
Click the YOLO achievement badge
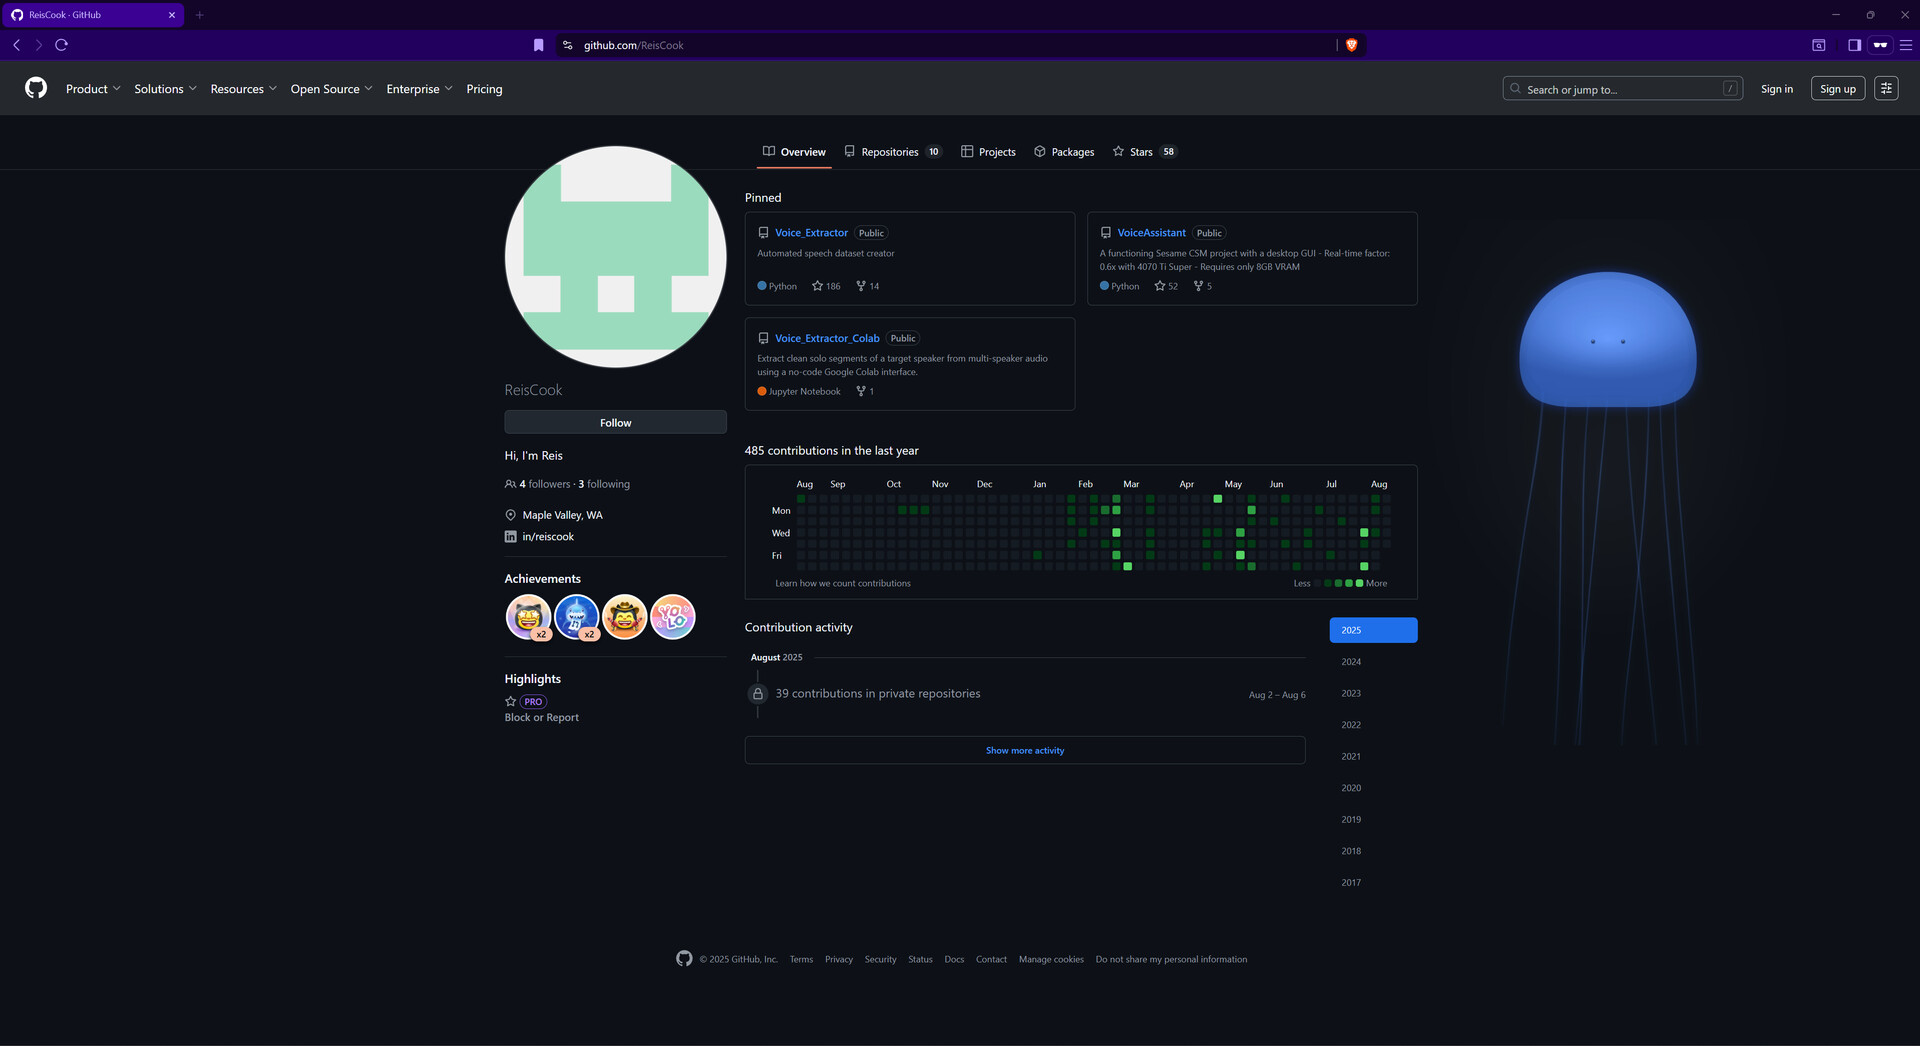click(671, 617)
